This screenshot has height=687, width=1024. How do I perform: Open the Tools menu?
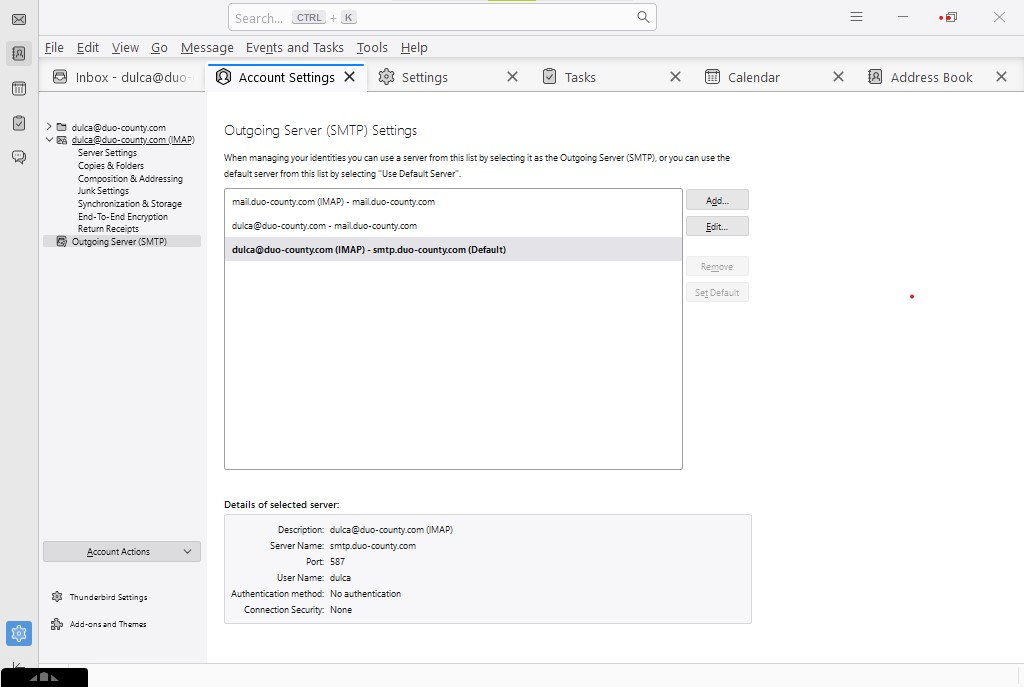(372, 47)
